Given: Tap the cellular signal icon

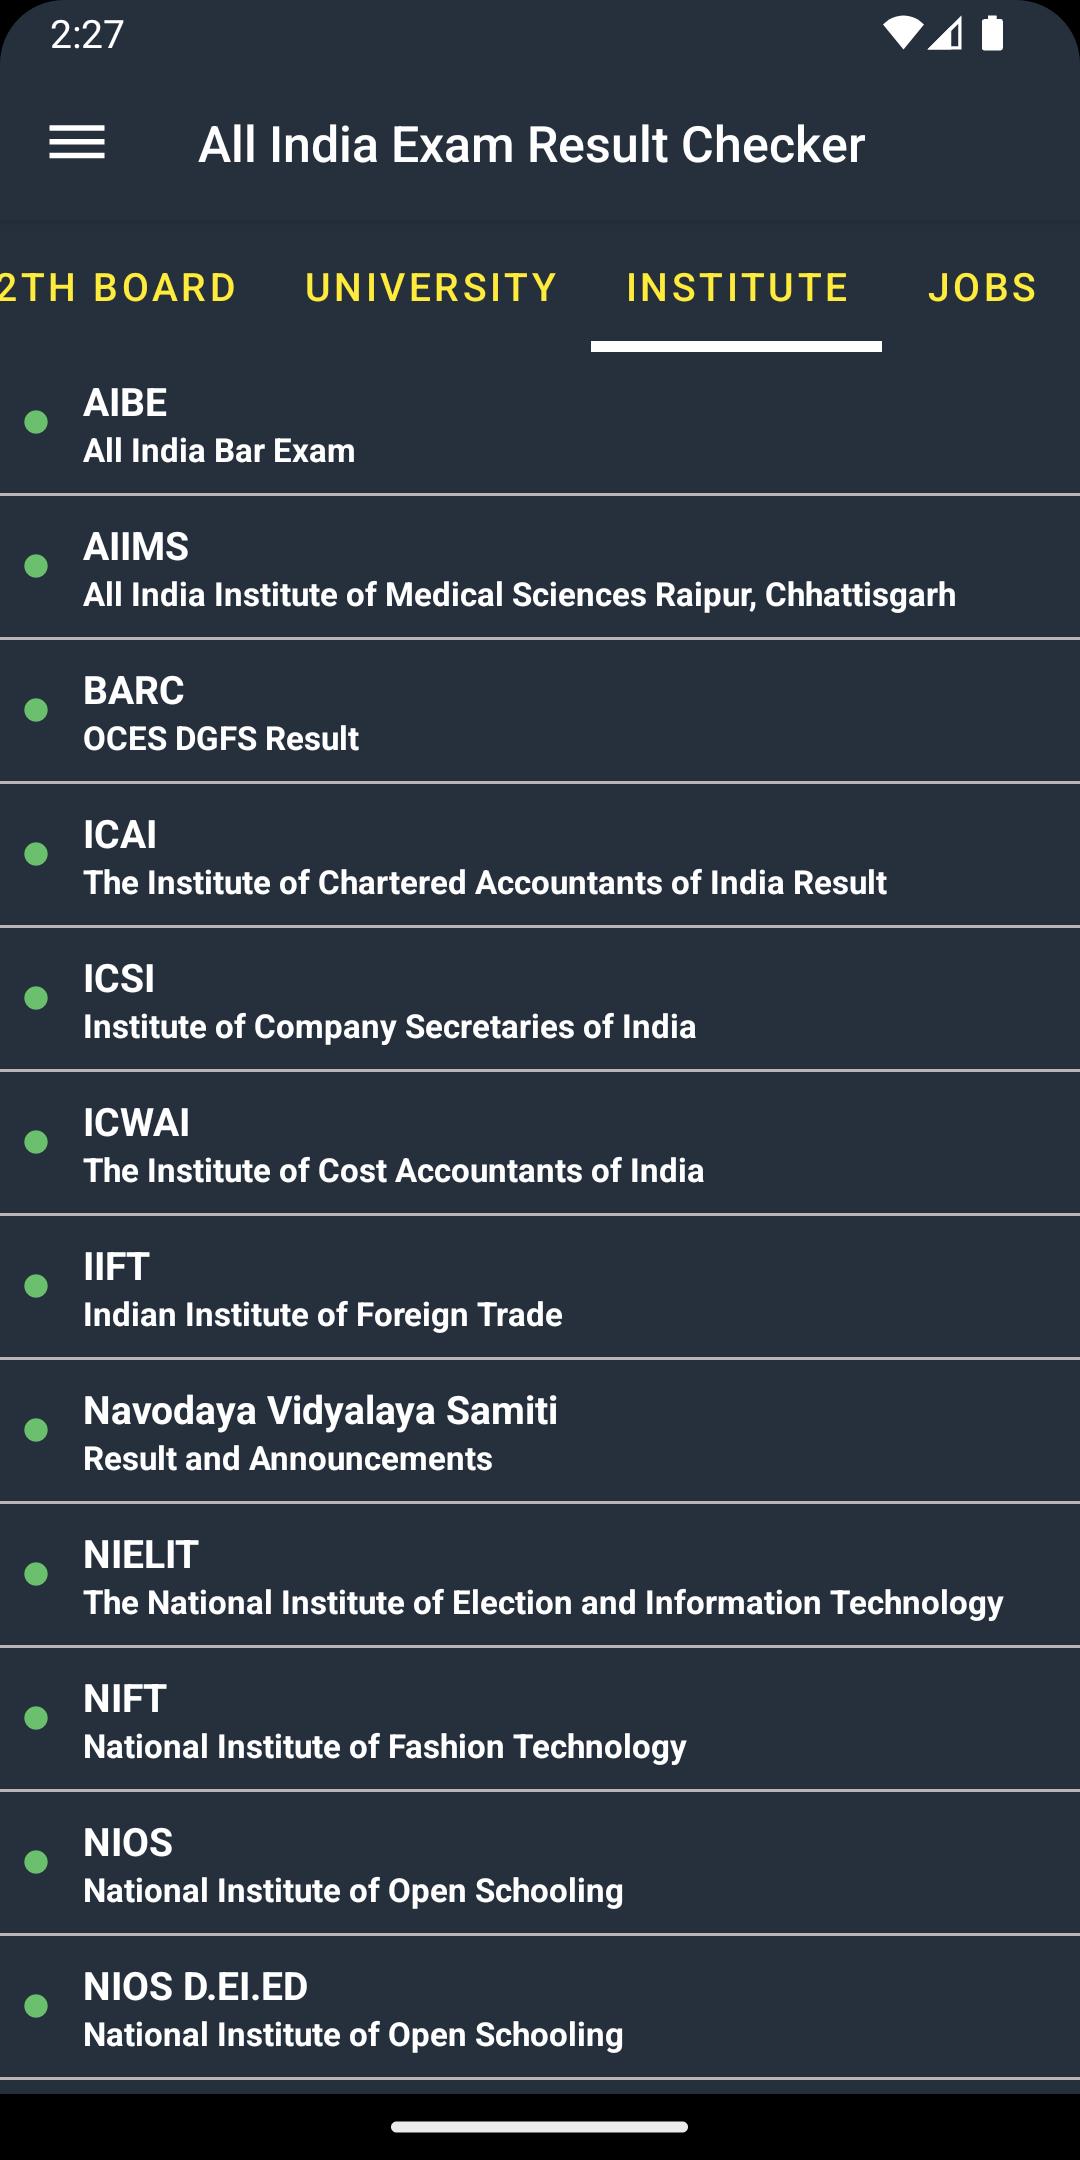Looking at the screenshot, I should tap(945, 34).
